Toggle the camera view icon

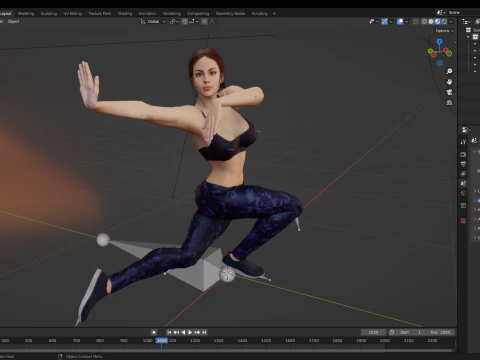coord(449,92)
